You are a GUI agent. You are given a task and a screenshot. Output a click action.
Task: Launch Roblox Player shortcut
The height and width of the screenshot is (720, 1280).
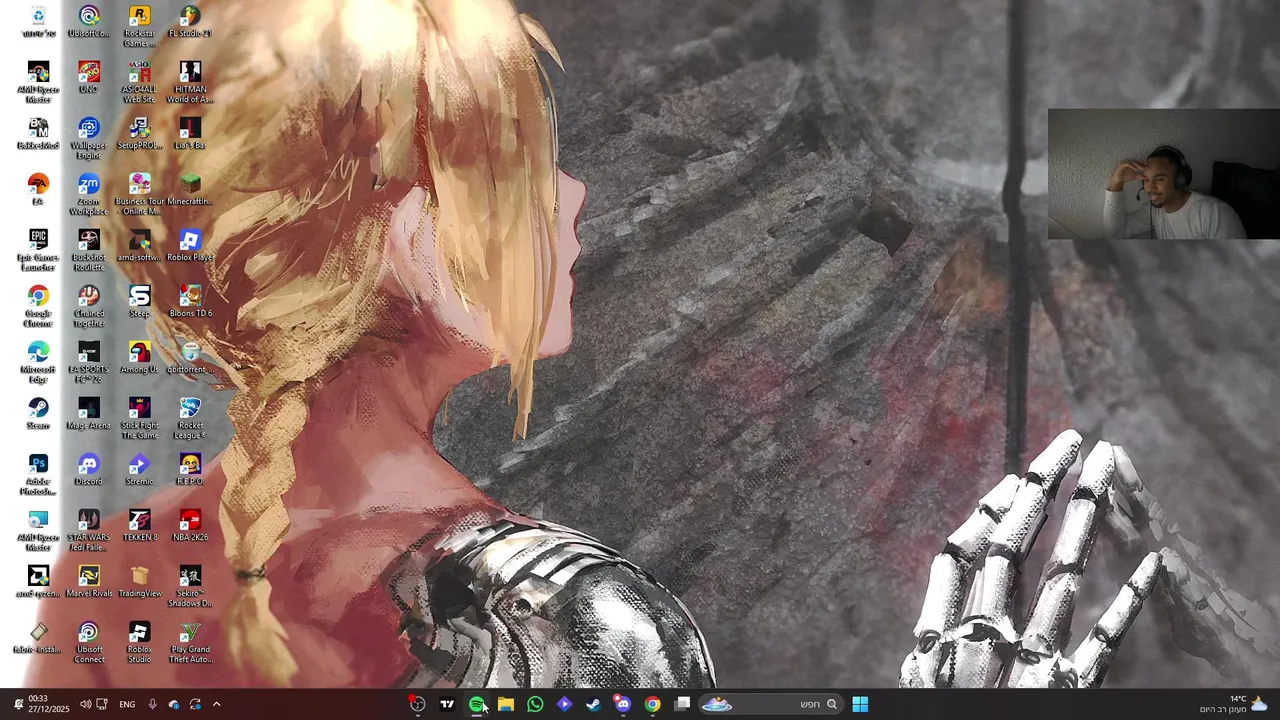coord(190,245)
